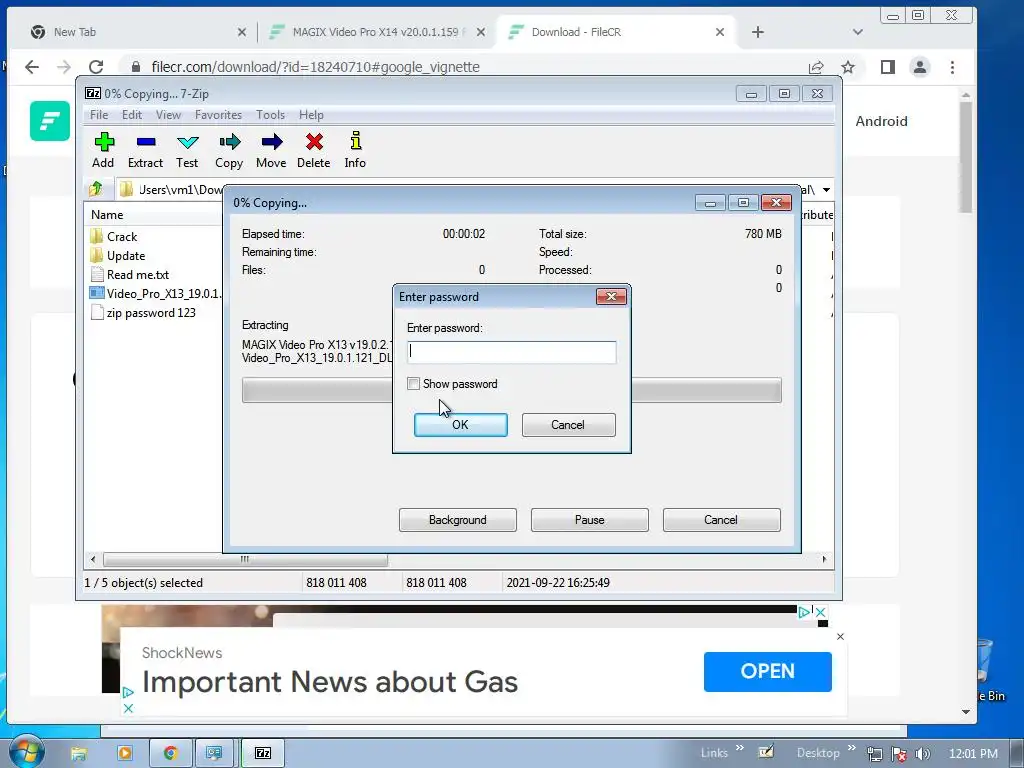This screenshot has width=1024, height=768.
Task: Go up one folder level in 7-Zip
Action: point(96,189)
